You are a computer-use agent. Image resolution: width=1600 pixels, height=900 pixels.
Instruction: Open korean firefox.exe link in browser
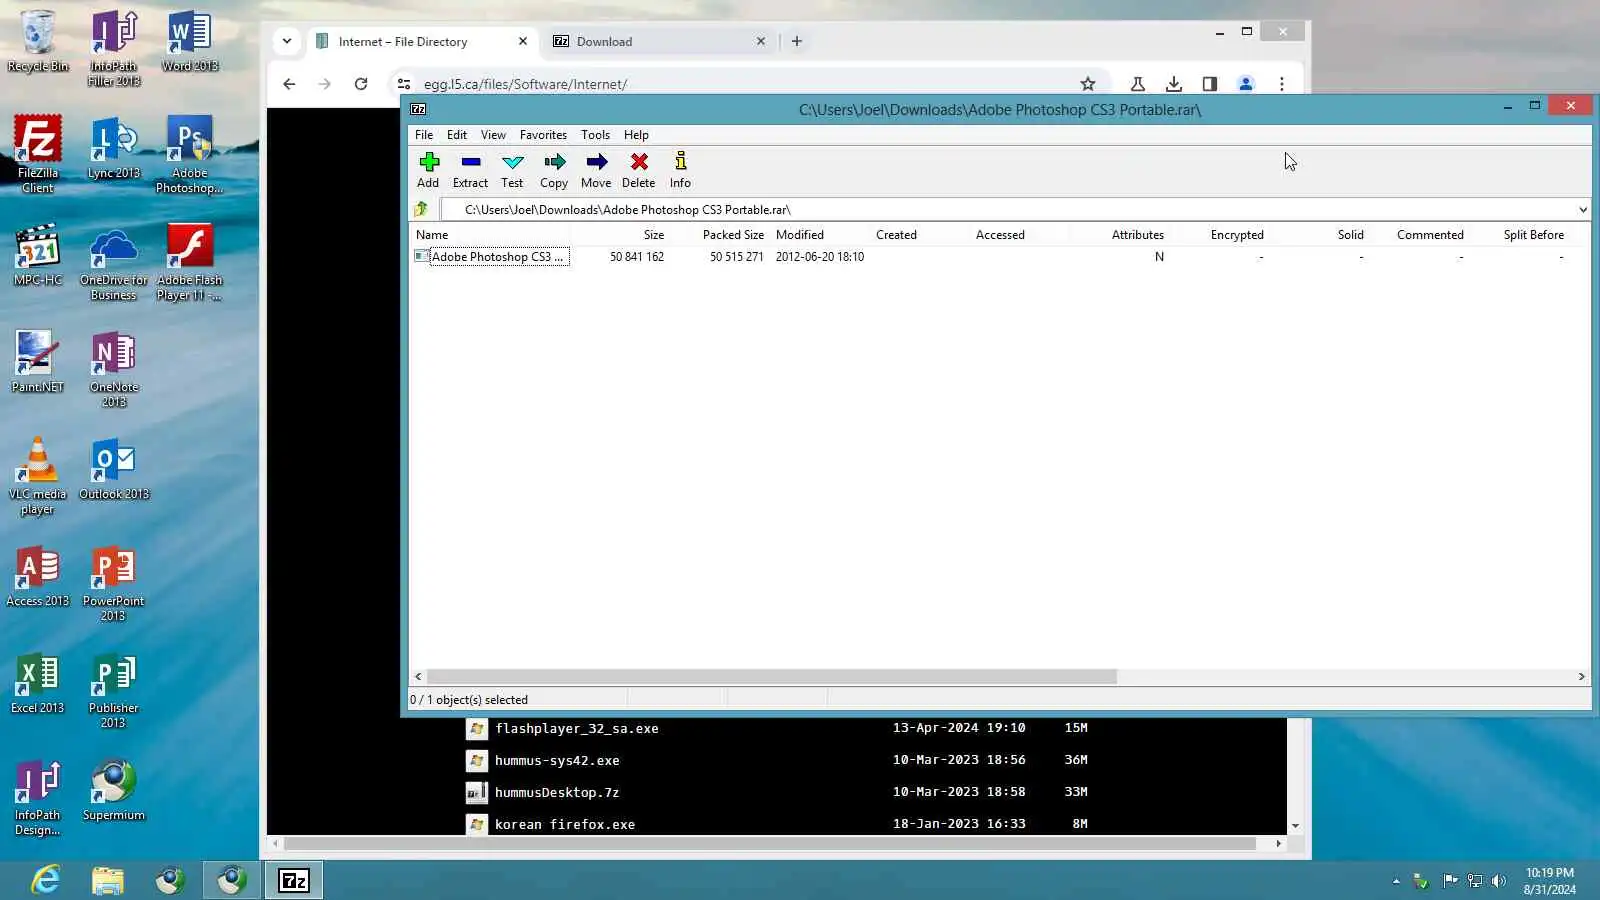pyautogui.click(x=565, y=825)
